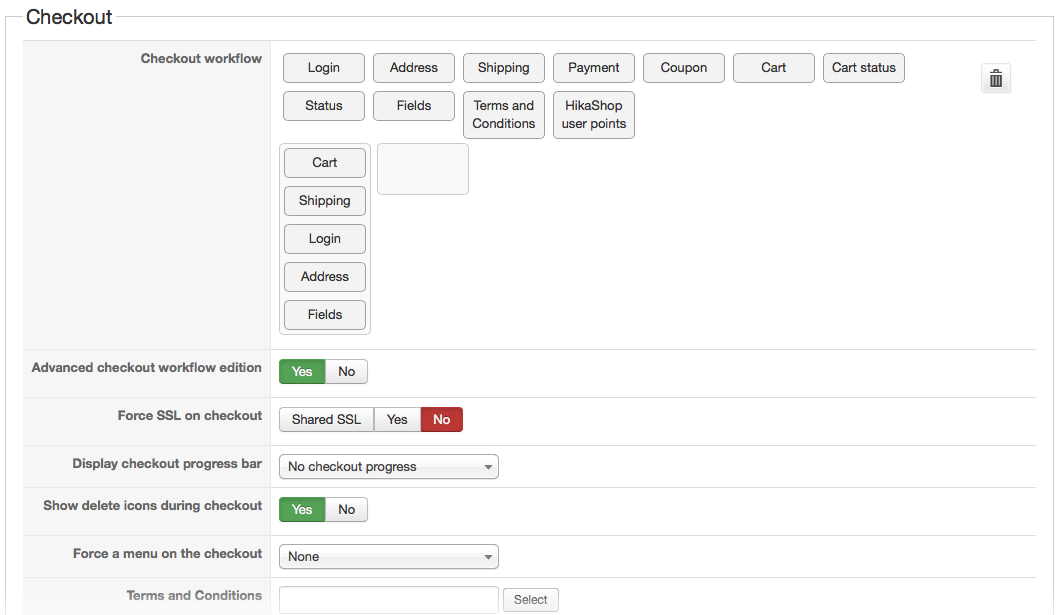Expand the Force a menu dropdown
The image size is (1062, 615).
tap(388, 557)
